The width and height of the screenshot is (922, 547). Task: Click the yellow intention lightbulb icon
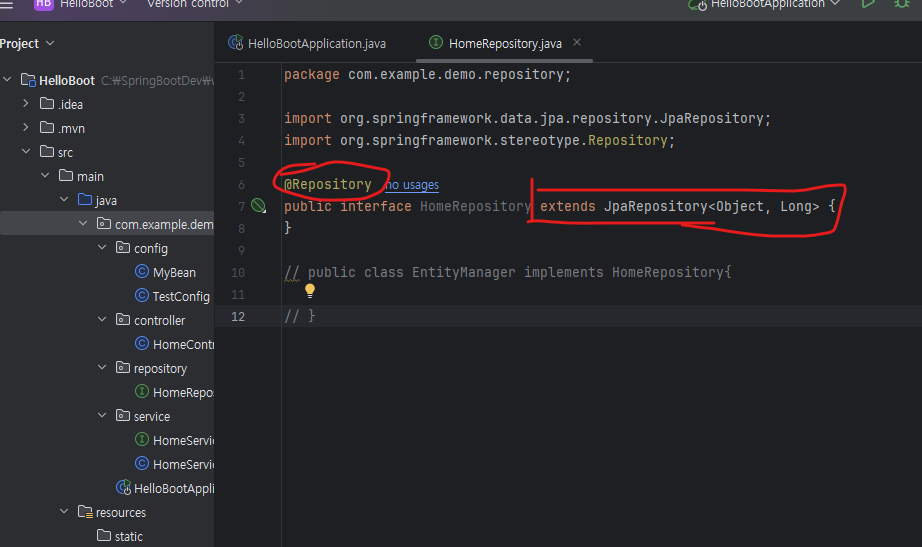point(310,291)
